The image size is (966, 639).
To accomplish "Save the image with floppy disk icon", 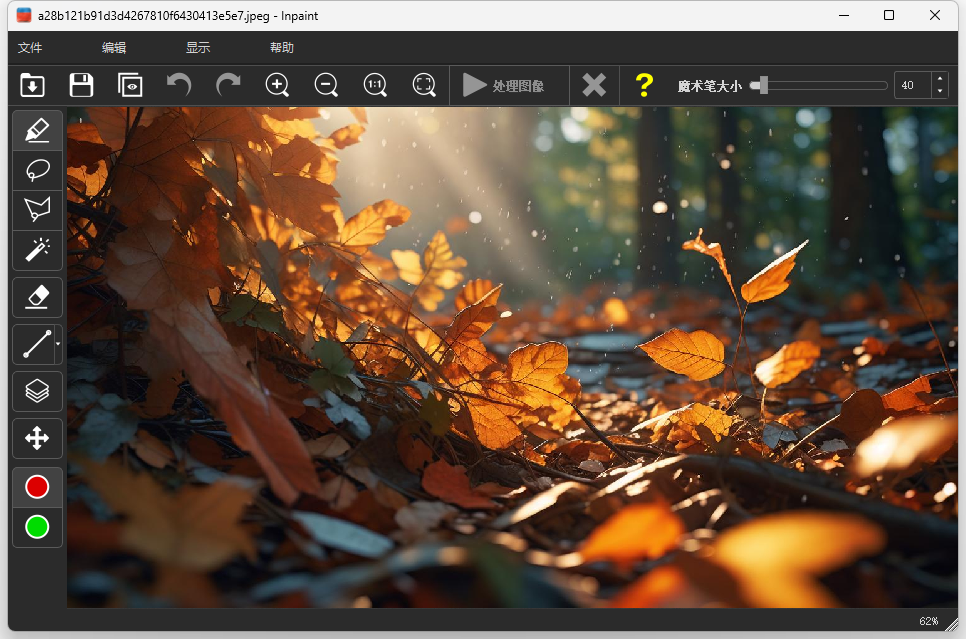I will (x=81, y=86).
